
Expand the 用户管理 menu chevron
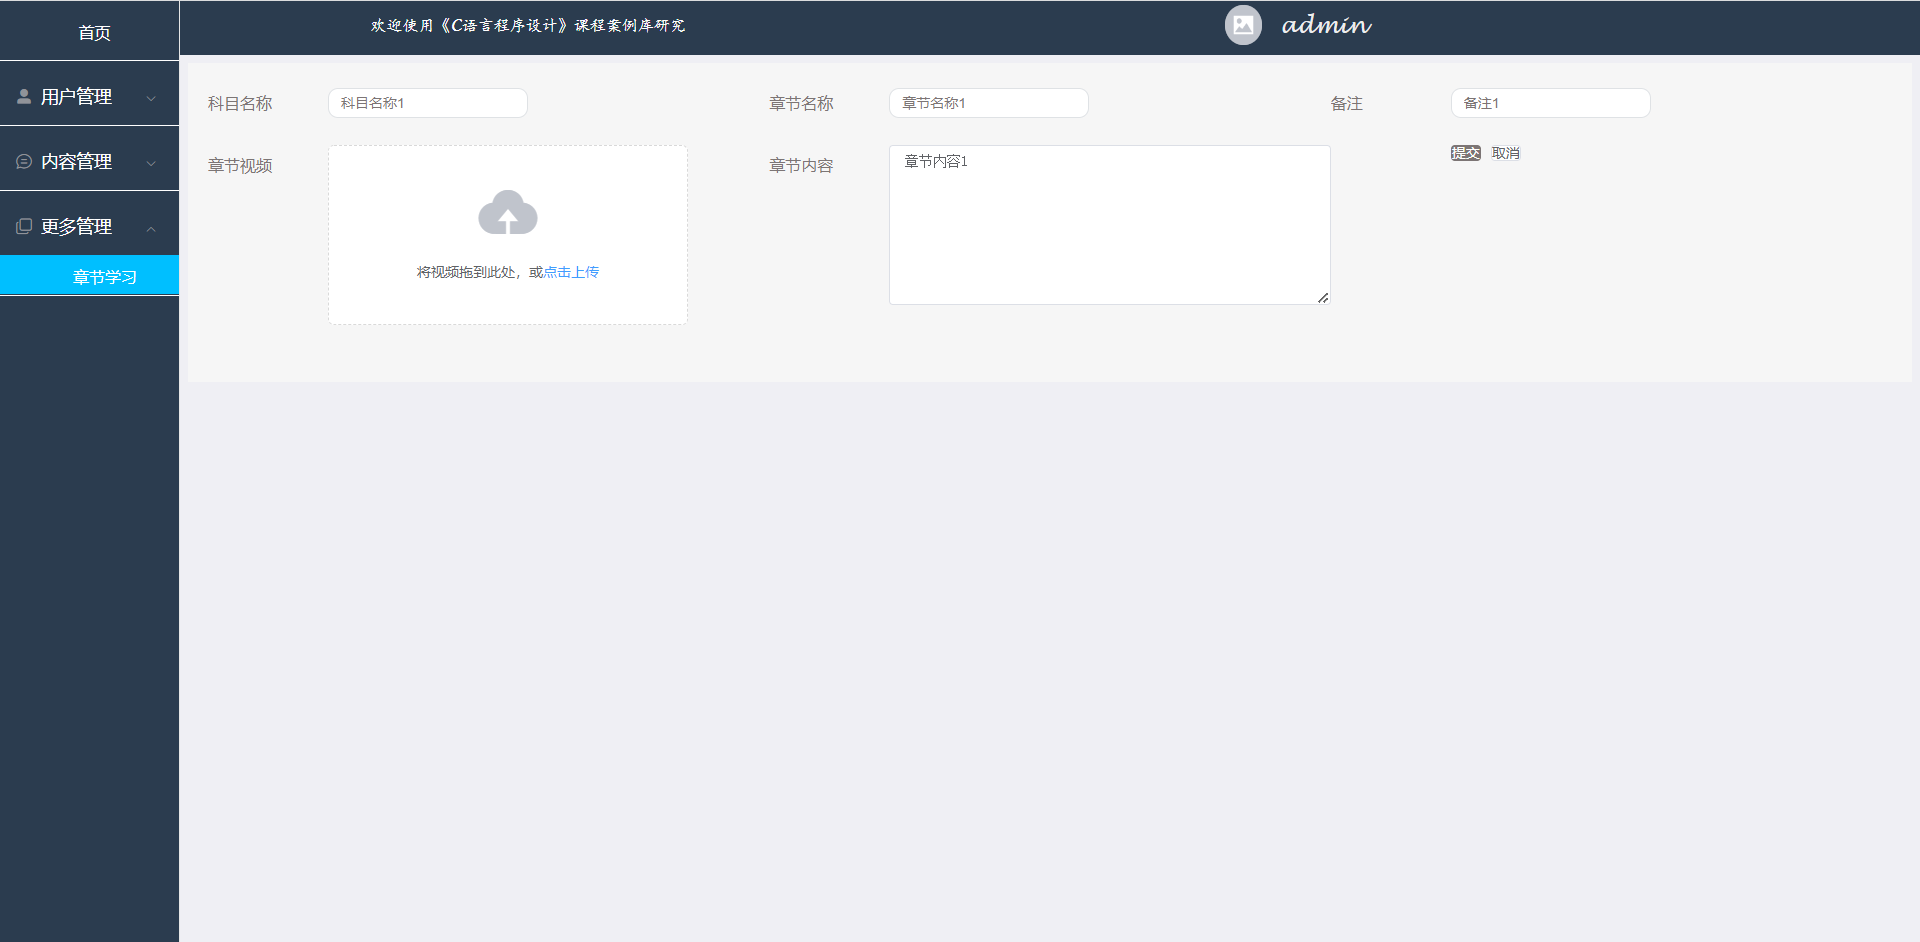[151, 96]
